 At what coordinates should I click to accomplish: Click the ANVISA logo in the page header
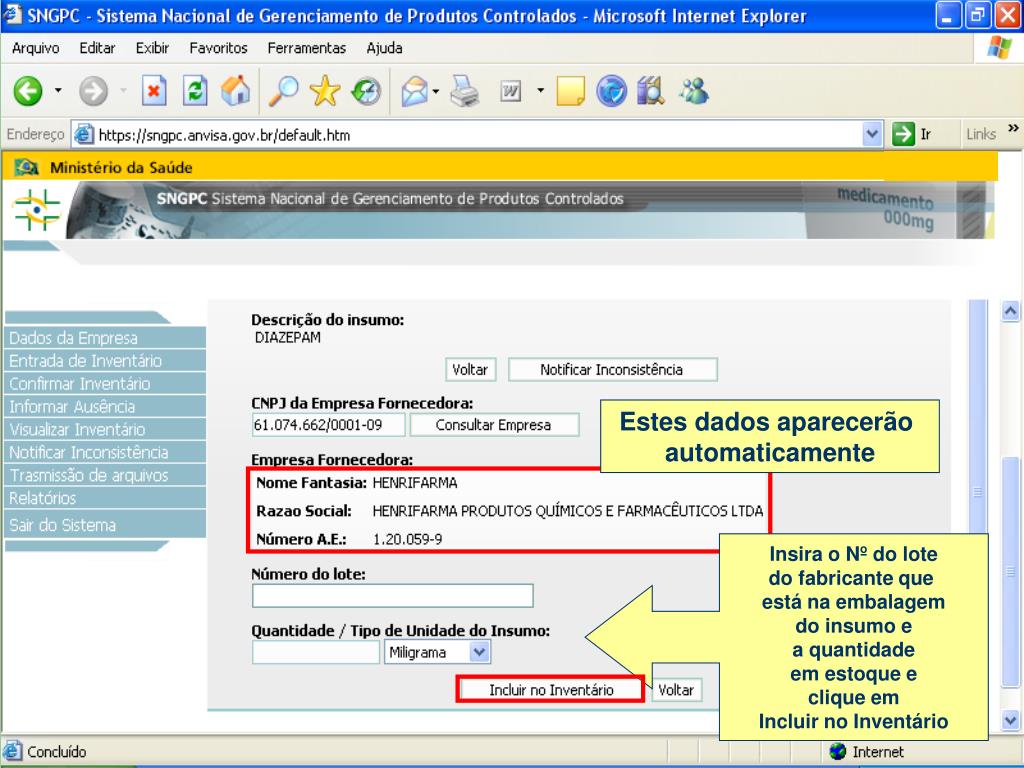(37, 210)
